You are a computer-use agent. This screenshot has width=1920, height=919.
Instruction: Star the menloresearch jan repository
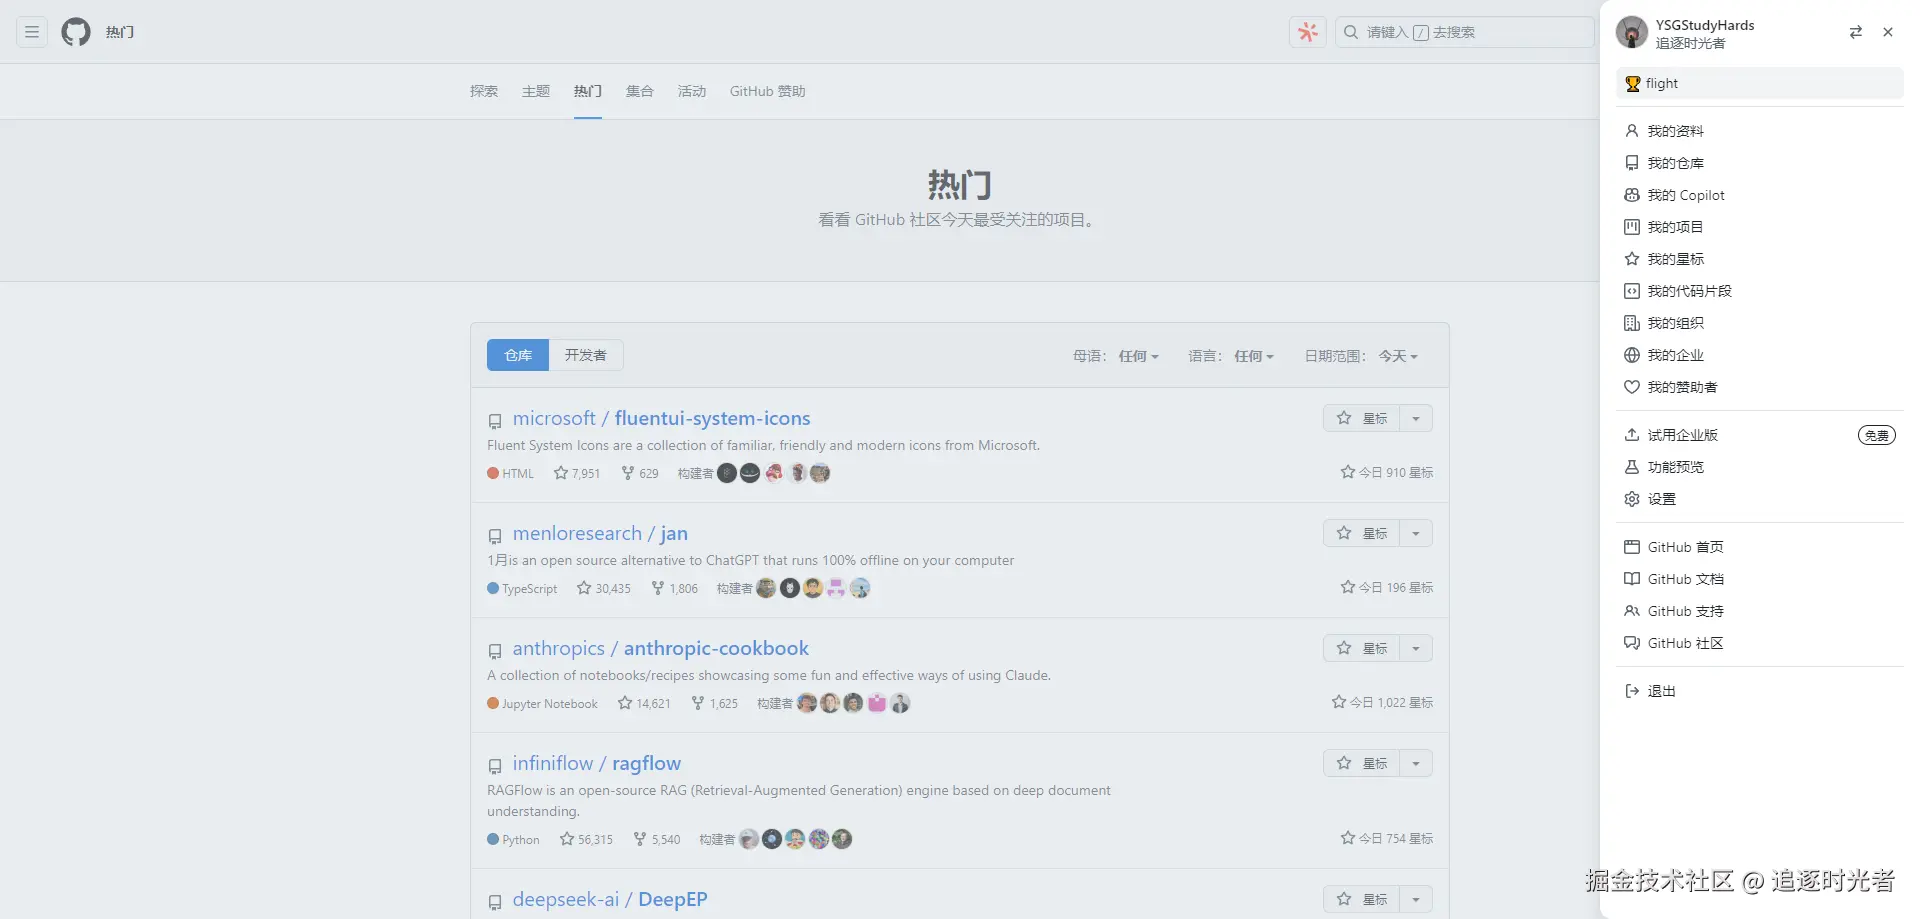tap(1362, 533)
